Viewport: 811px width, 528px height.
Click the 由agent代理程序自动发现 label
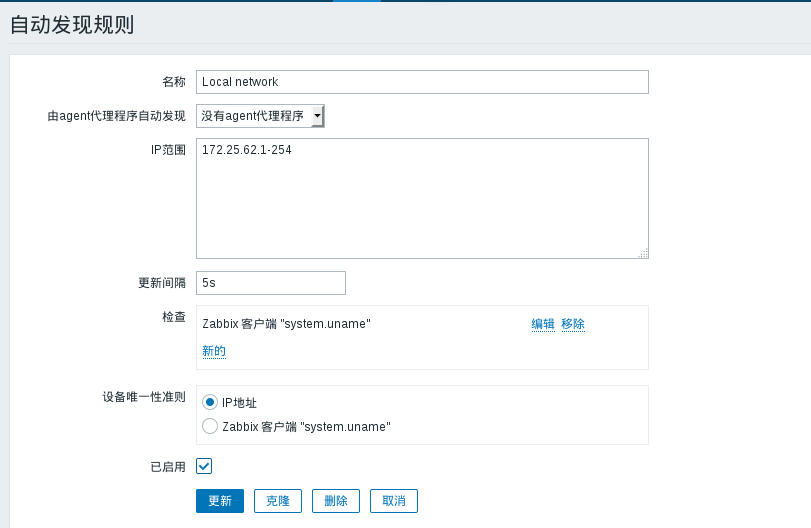116,116
